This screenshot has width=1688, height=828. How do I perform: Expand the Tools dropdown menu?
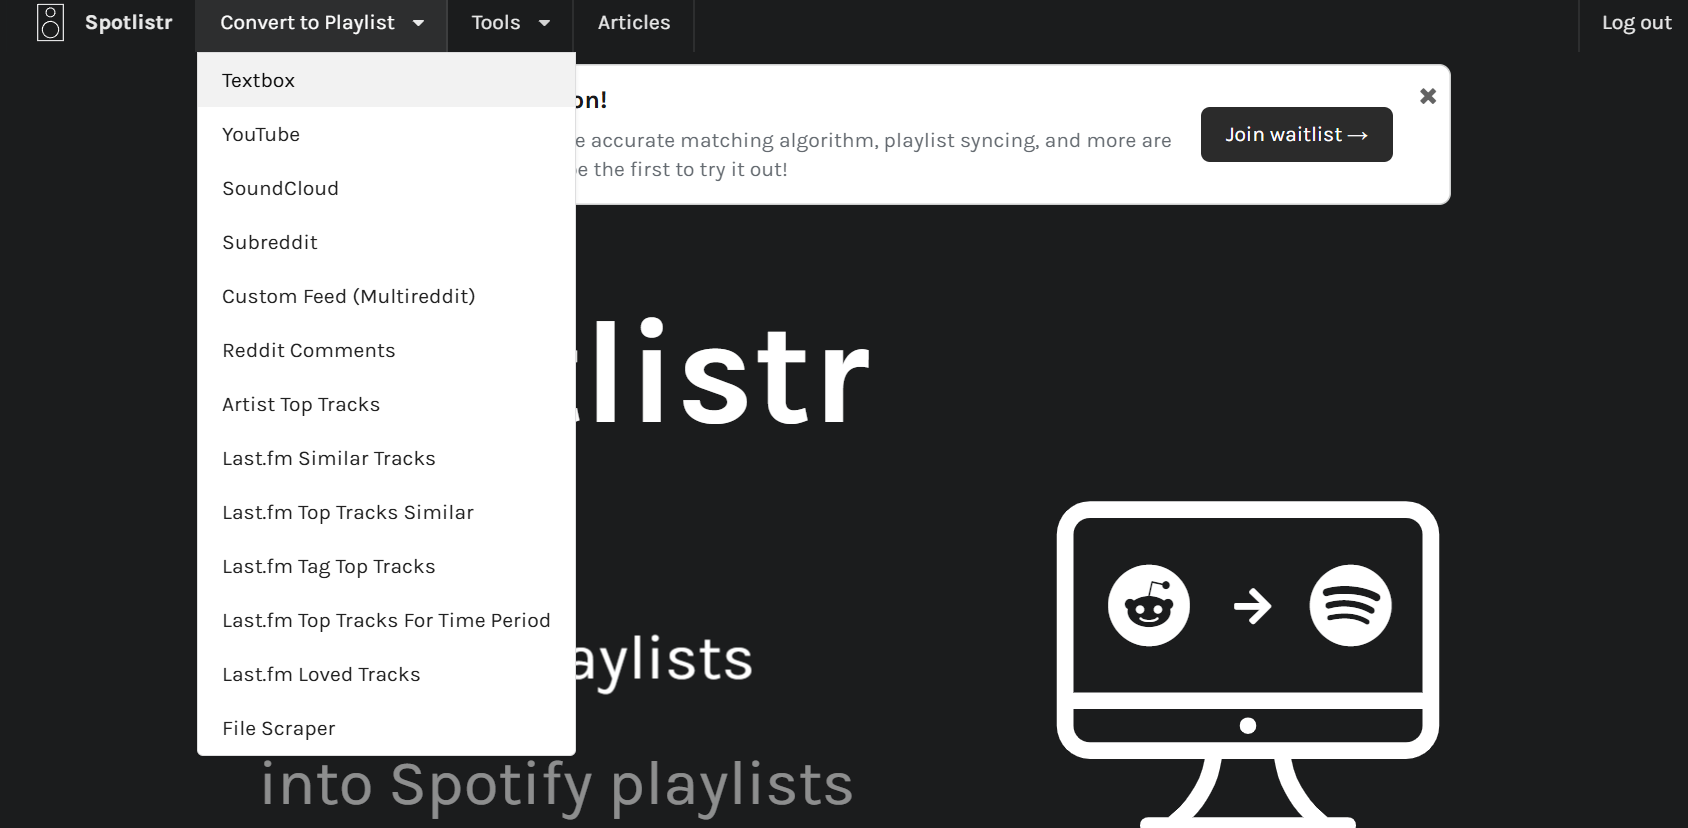[x=510, y=23]
